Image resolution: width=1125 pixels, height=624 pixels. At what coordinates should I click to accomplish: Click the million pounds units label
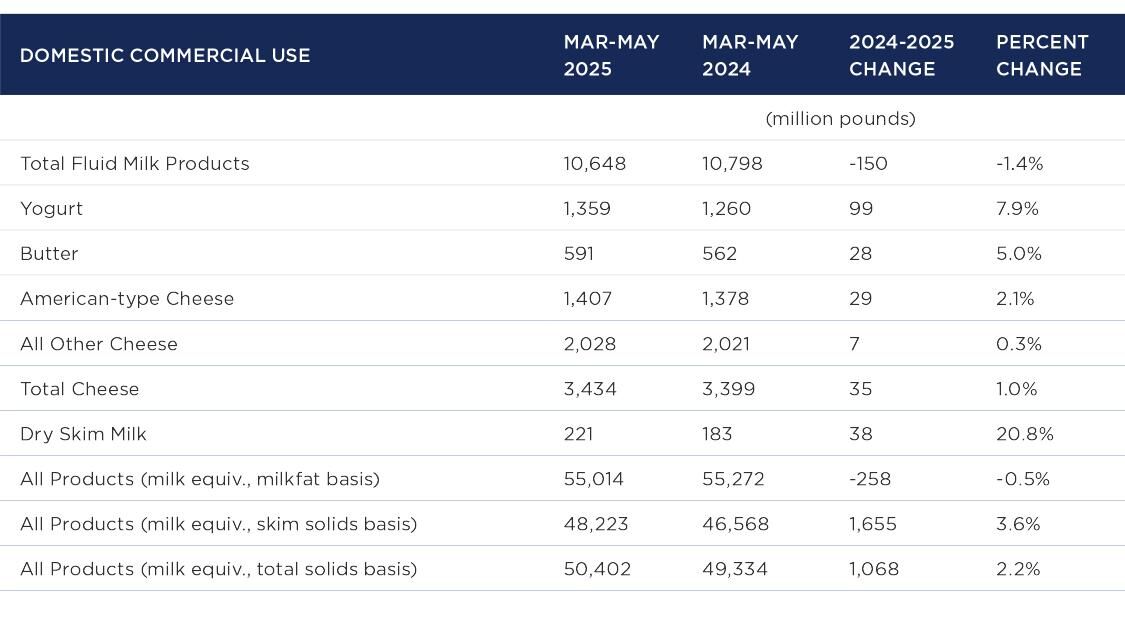840,119
